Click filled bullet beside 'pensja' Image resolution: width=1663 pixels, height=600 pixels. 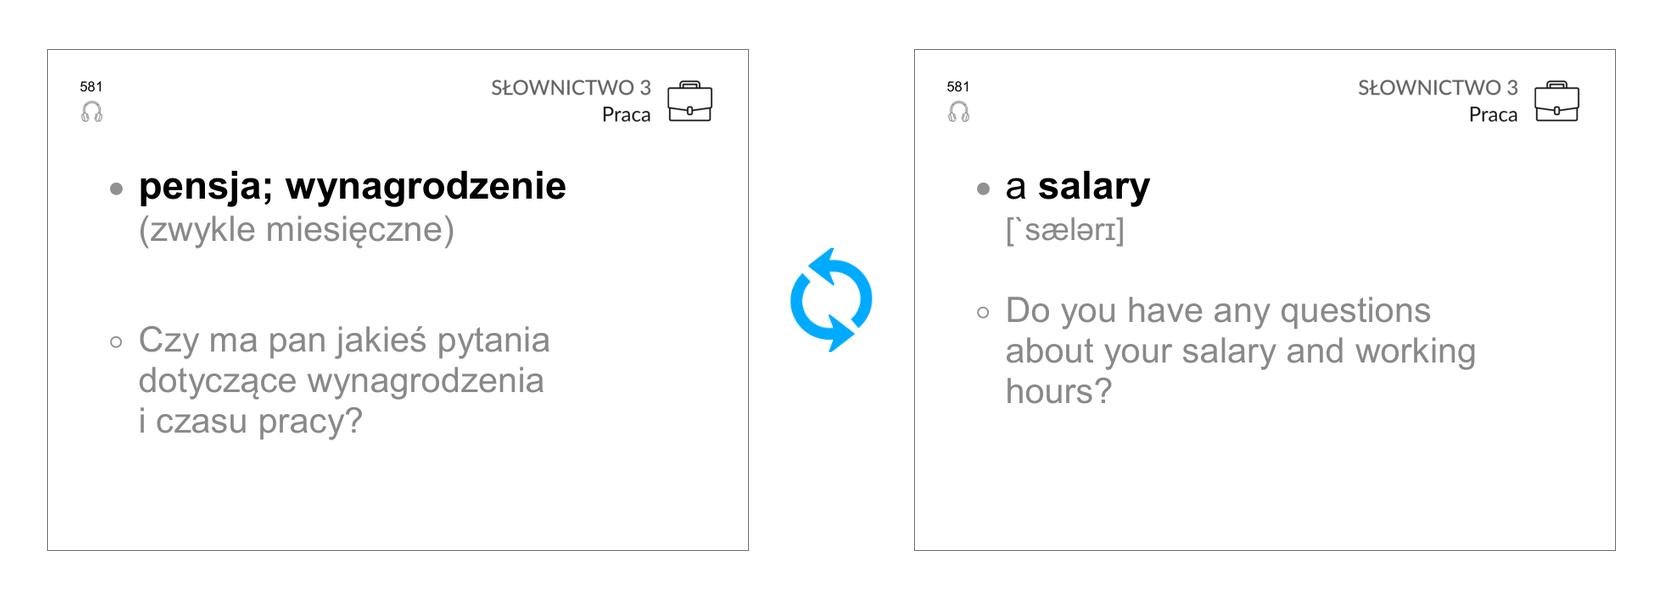pos(117,188)
